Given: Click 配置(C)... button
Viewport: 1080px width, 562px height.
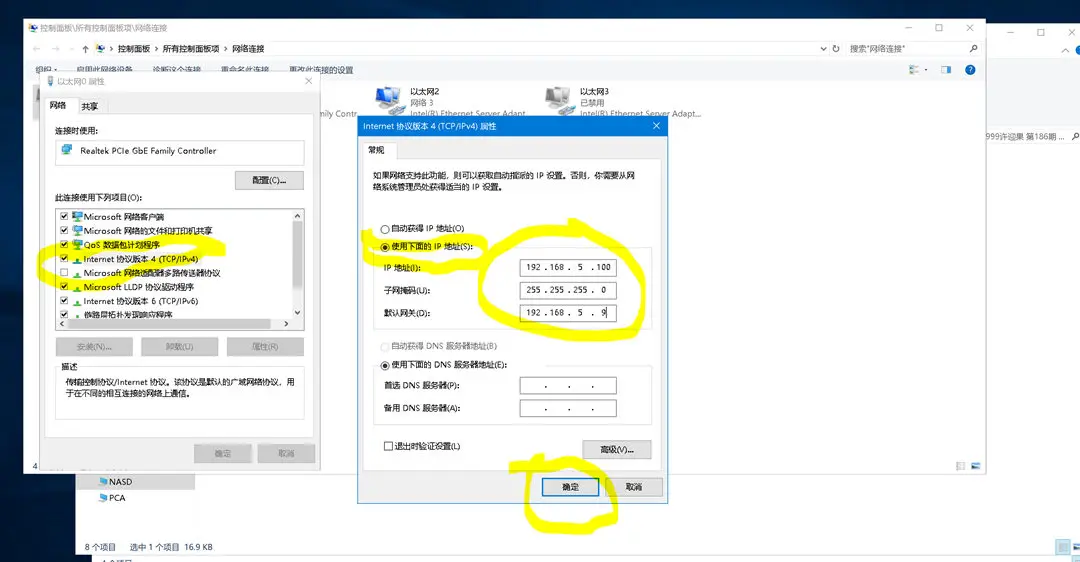Looking at the screenshot, I should click(x=269, y=180).
